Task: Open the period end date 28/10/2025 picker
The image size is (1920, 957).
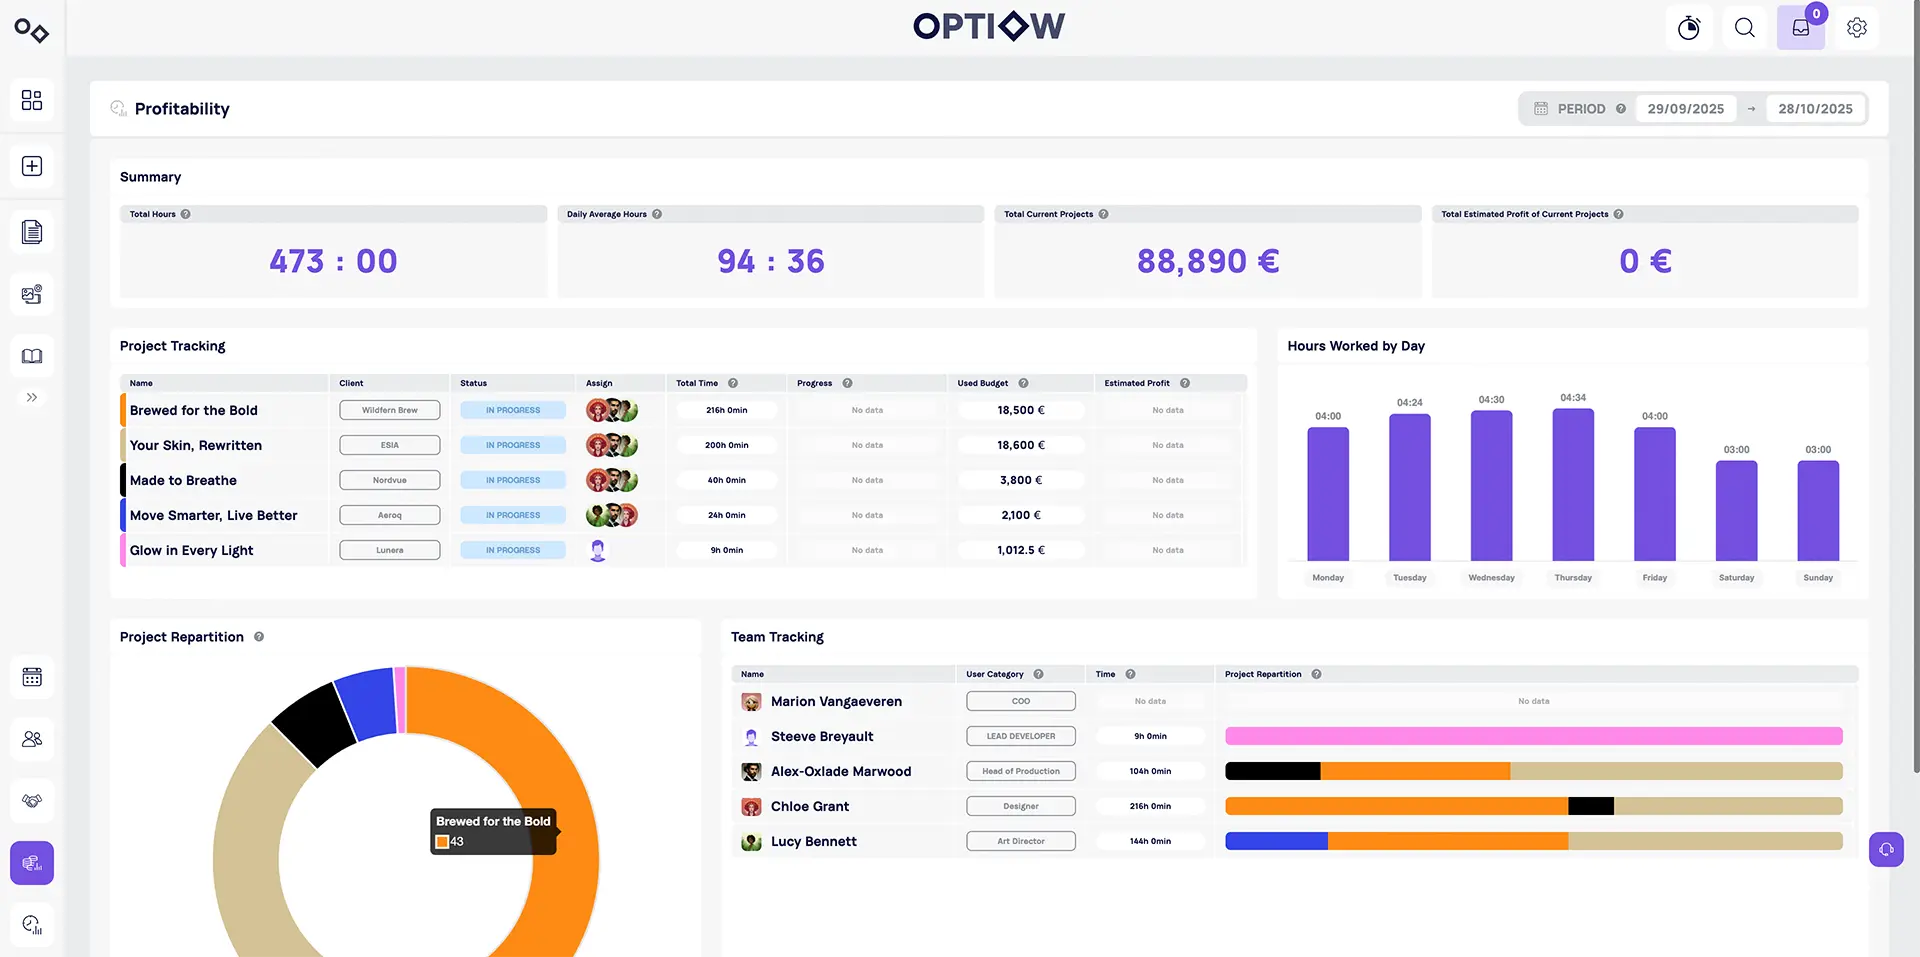Action: click(x=1815, y=109)
